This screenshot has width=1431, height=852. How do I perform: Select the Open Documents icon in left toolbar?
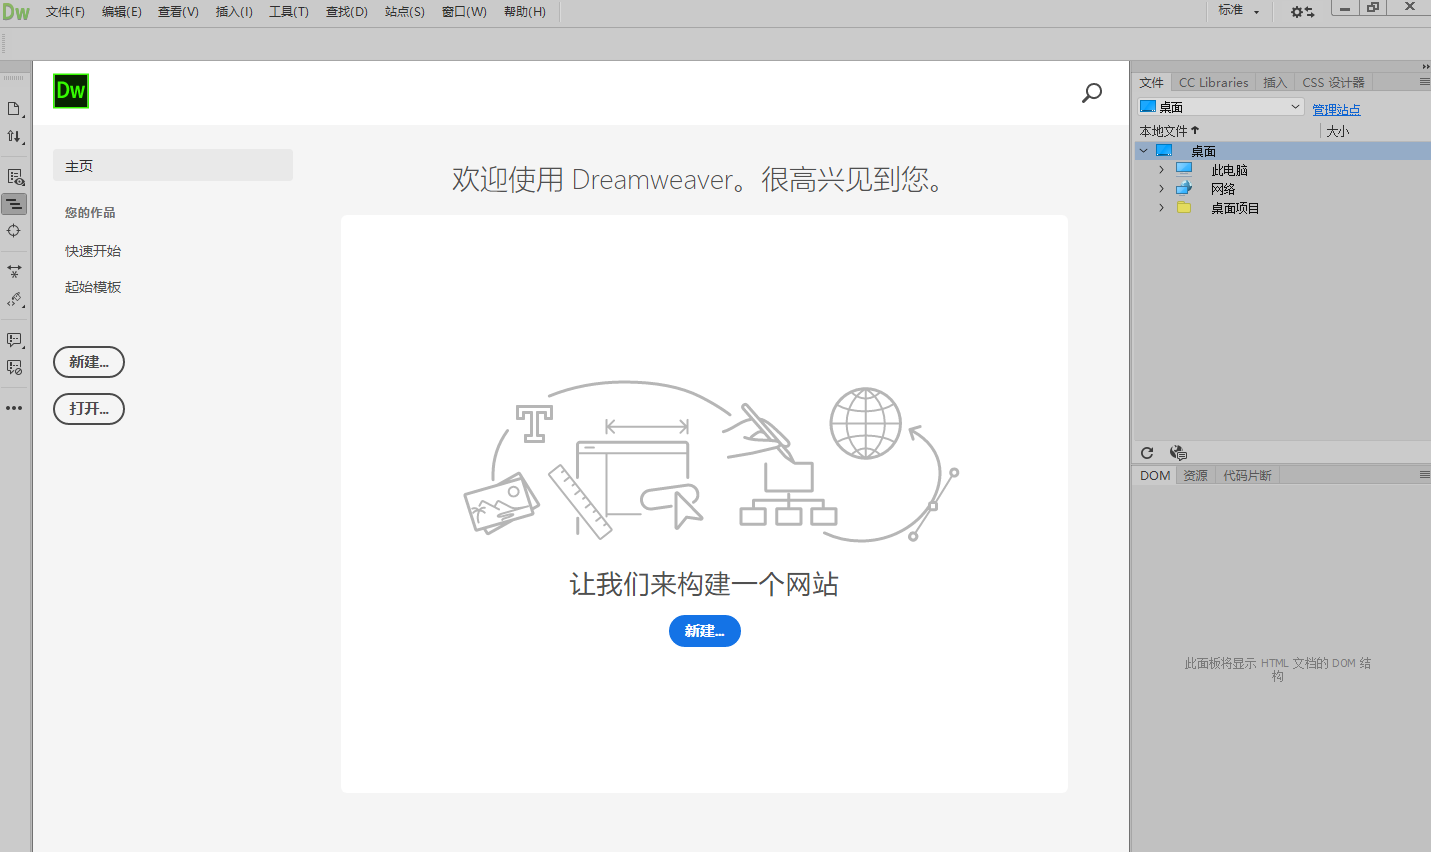click(14, 110)
